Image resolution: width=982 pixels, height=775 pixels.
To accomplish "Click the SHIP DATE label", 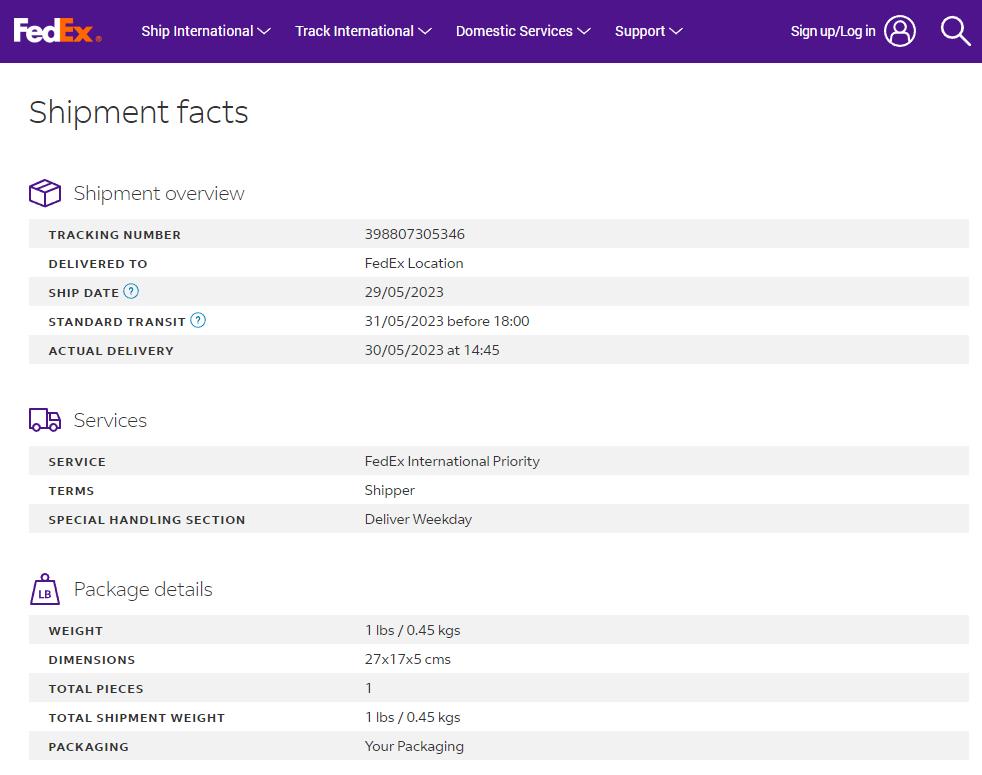I will [84, 293].
